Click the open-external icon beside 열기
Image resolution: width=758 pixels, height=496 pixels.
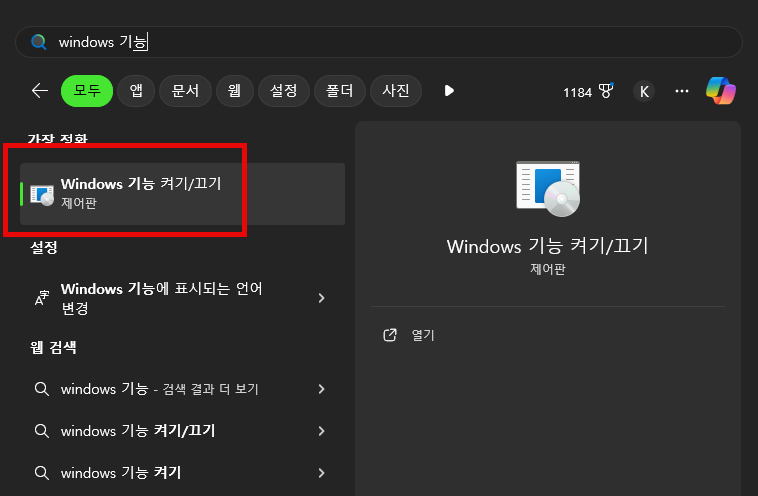click(x=390, y=335)
